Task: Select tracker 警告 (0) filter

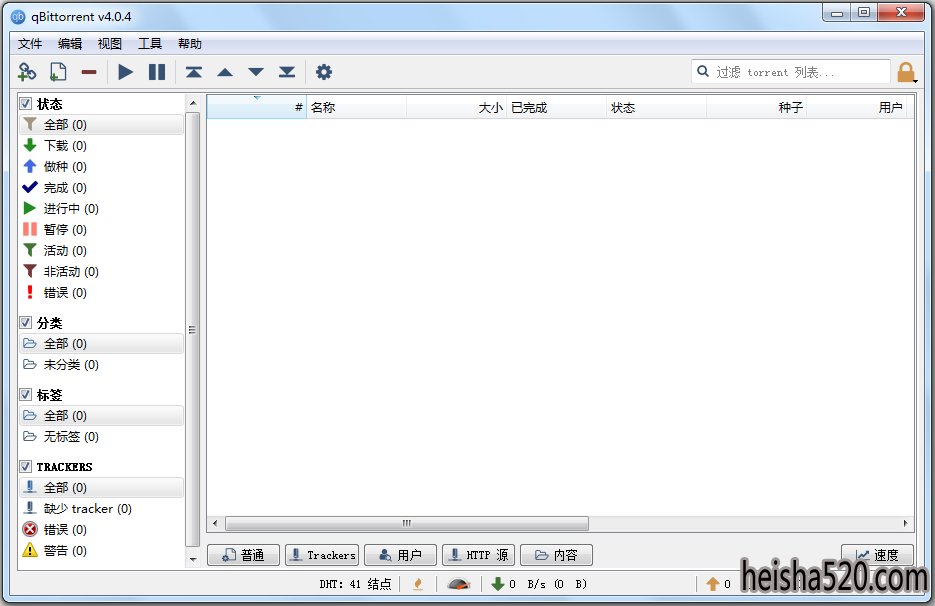Action: 101,551
